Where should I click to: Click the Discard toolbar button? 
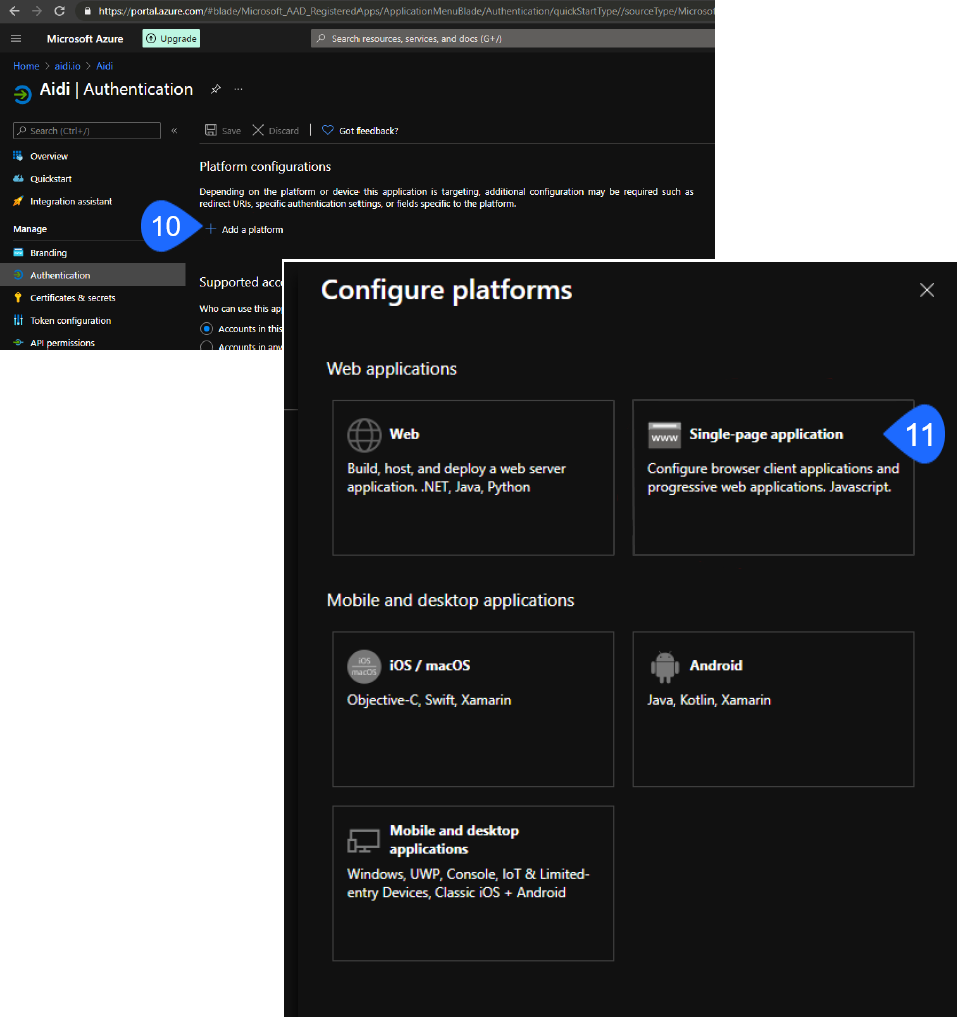(276, 131)
